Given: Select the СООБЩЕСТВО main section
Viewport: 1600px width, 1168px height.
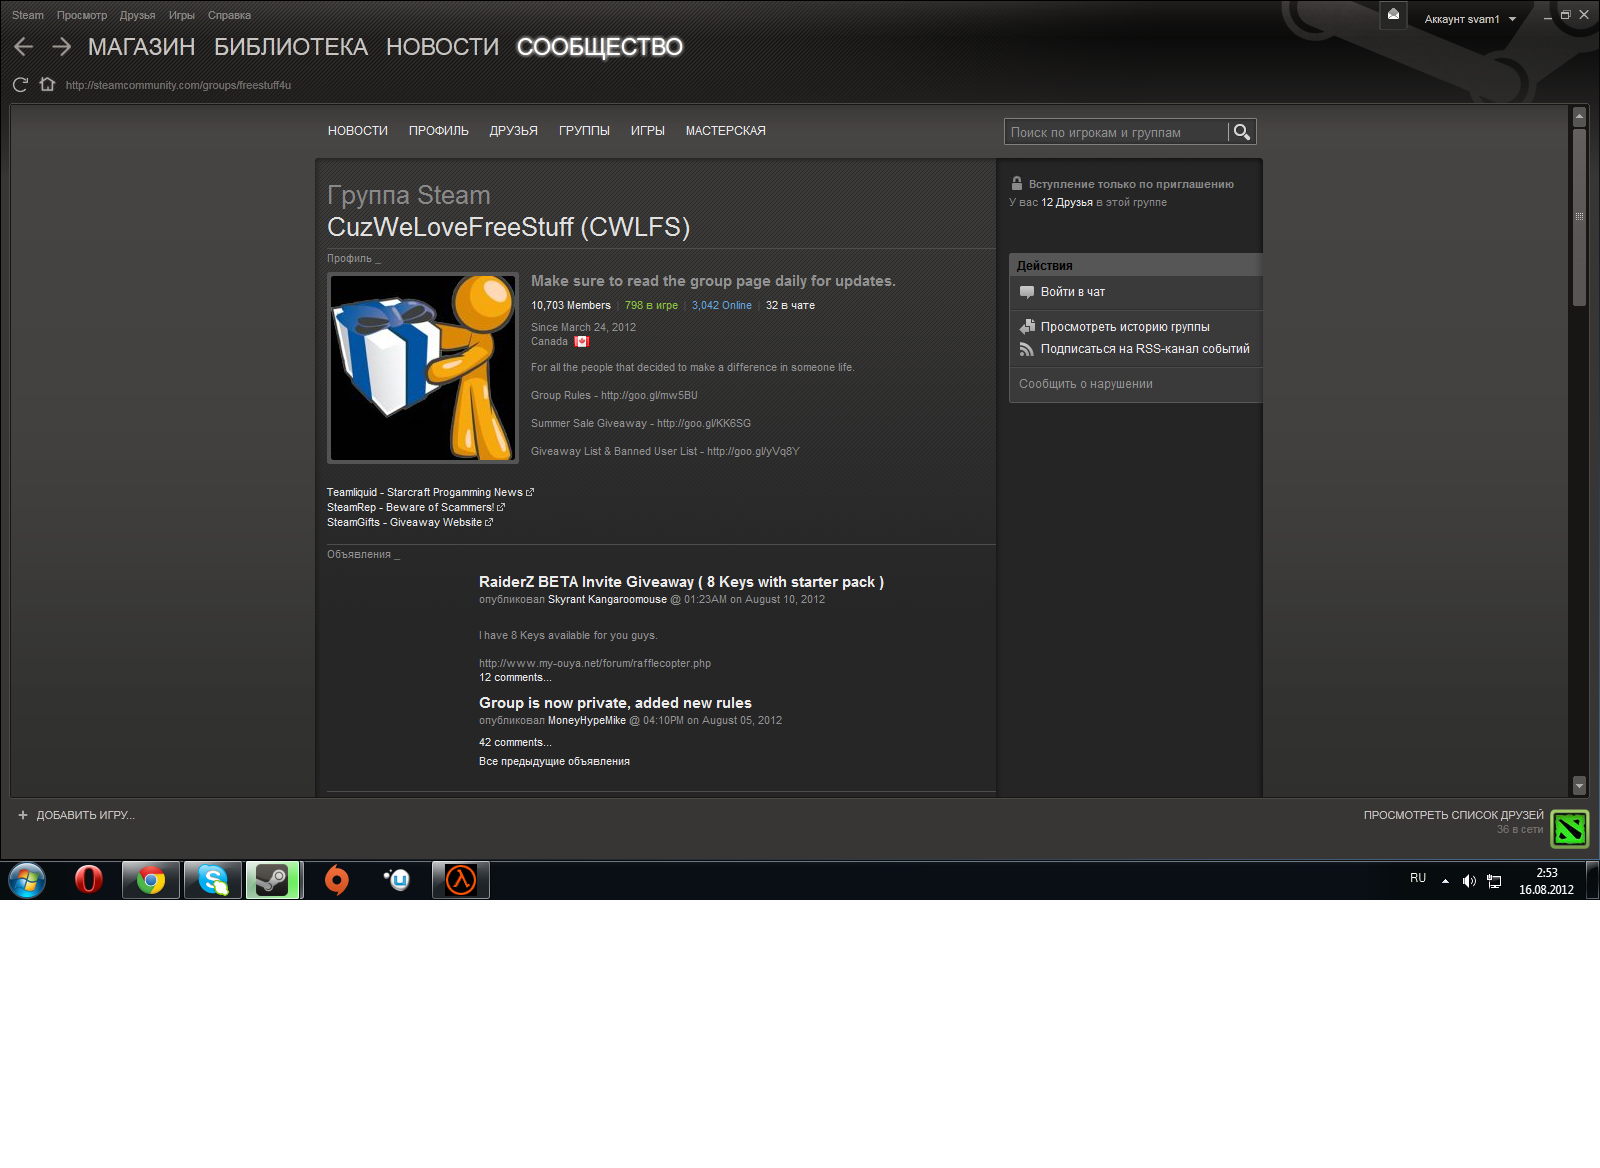Looking at the screenshot, I should click(600, 47).
